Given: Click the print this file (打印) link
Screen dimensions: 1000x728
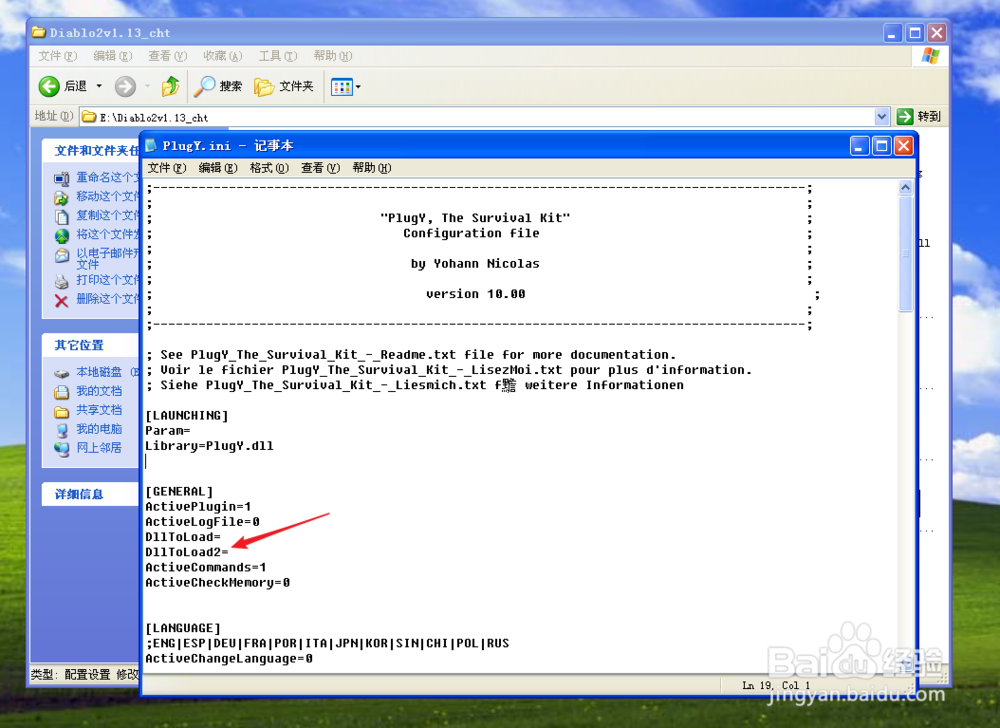Looking at the screenshot, I should click(x=107, y=280).
